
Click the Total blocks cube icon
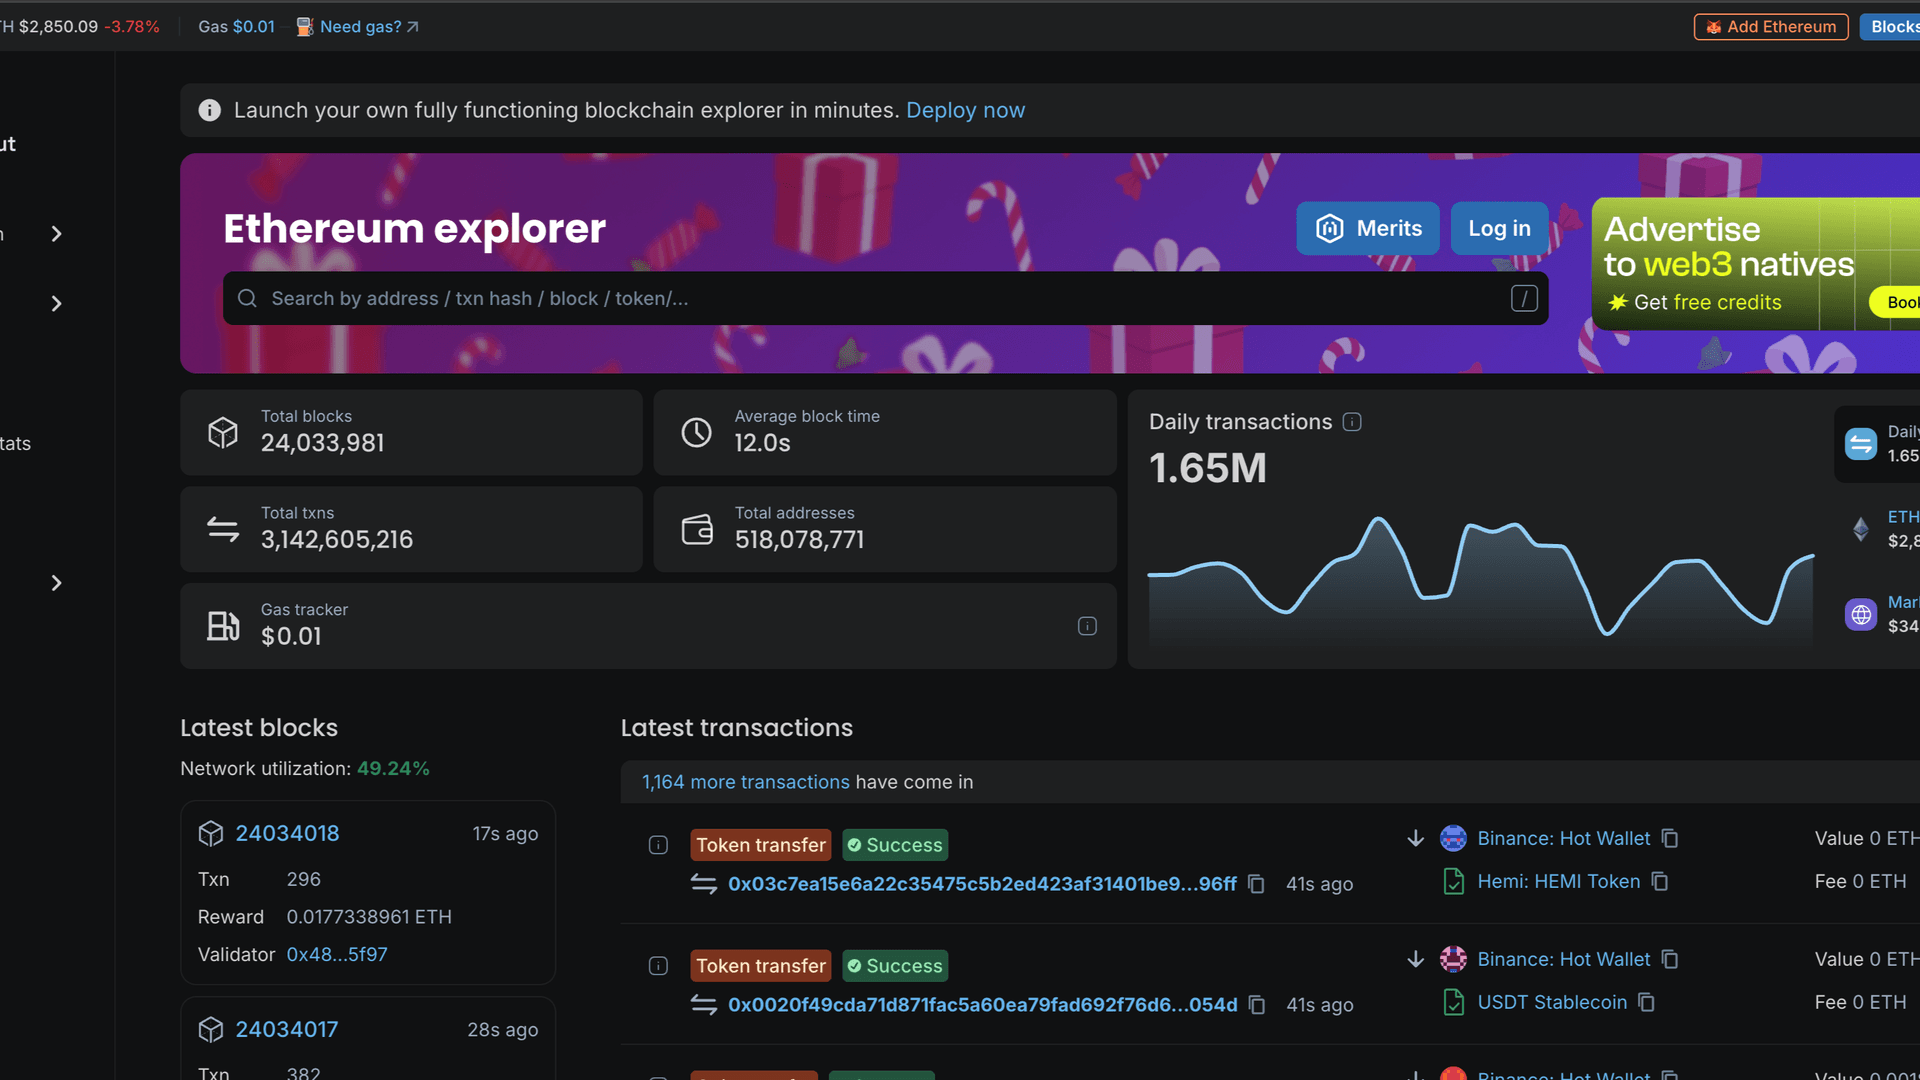[x=223, y=432]
